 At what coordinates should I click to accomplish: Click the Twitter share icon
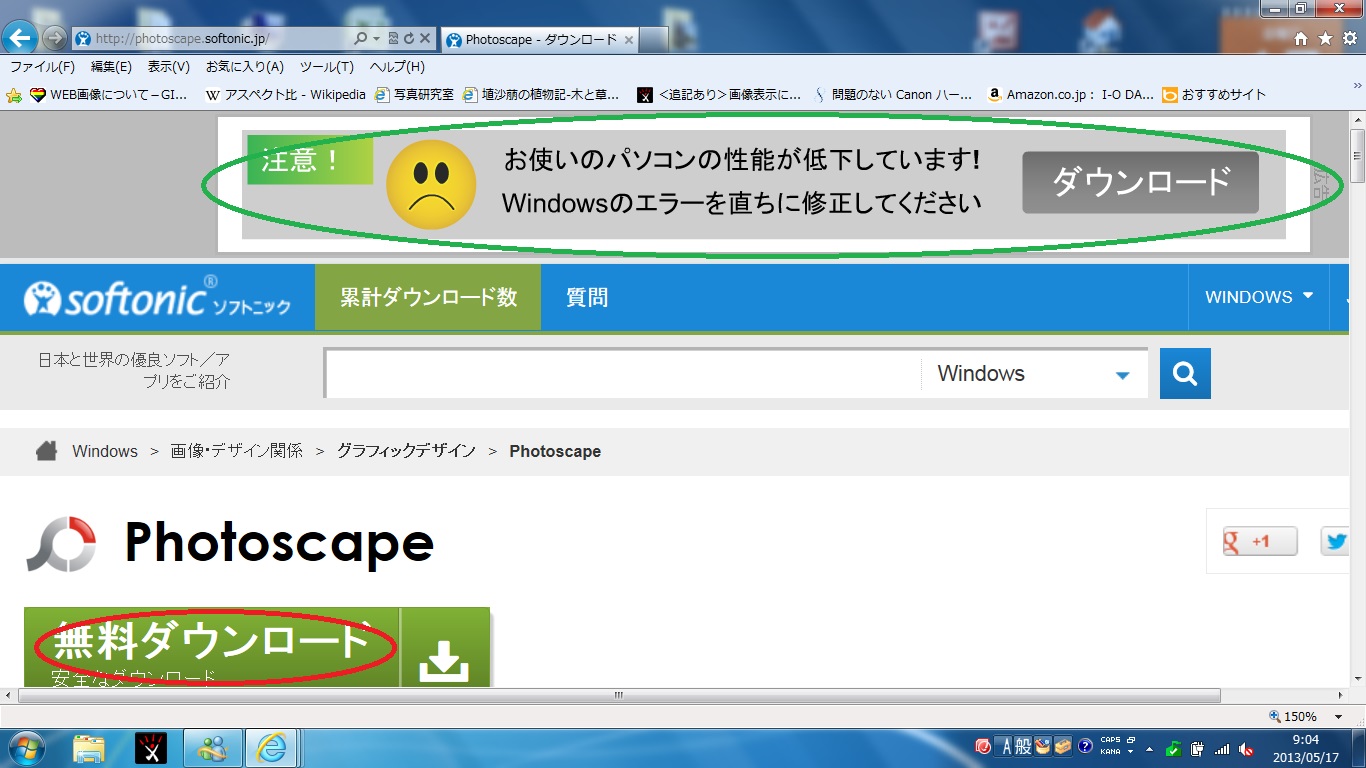pyautogui.click(x=1336, y=541)
